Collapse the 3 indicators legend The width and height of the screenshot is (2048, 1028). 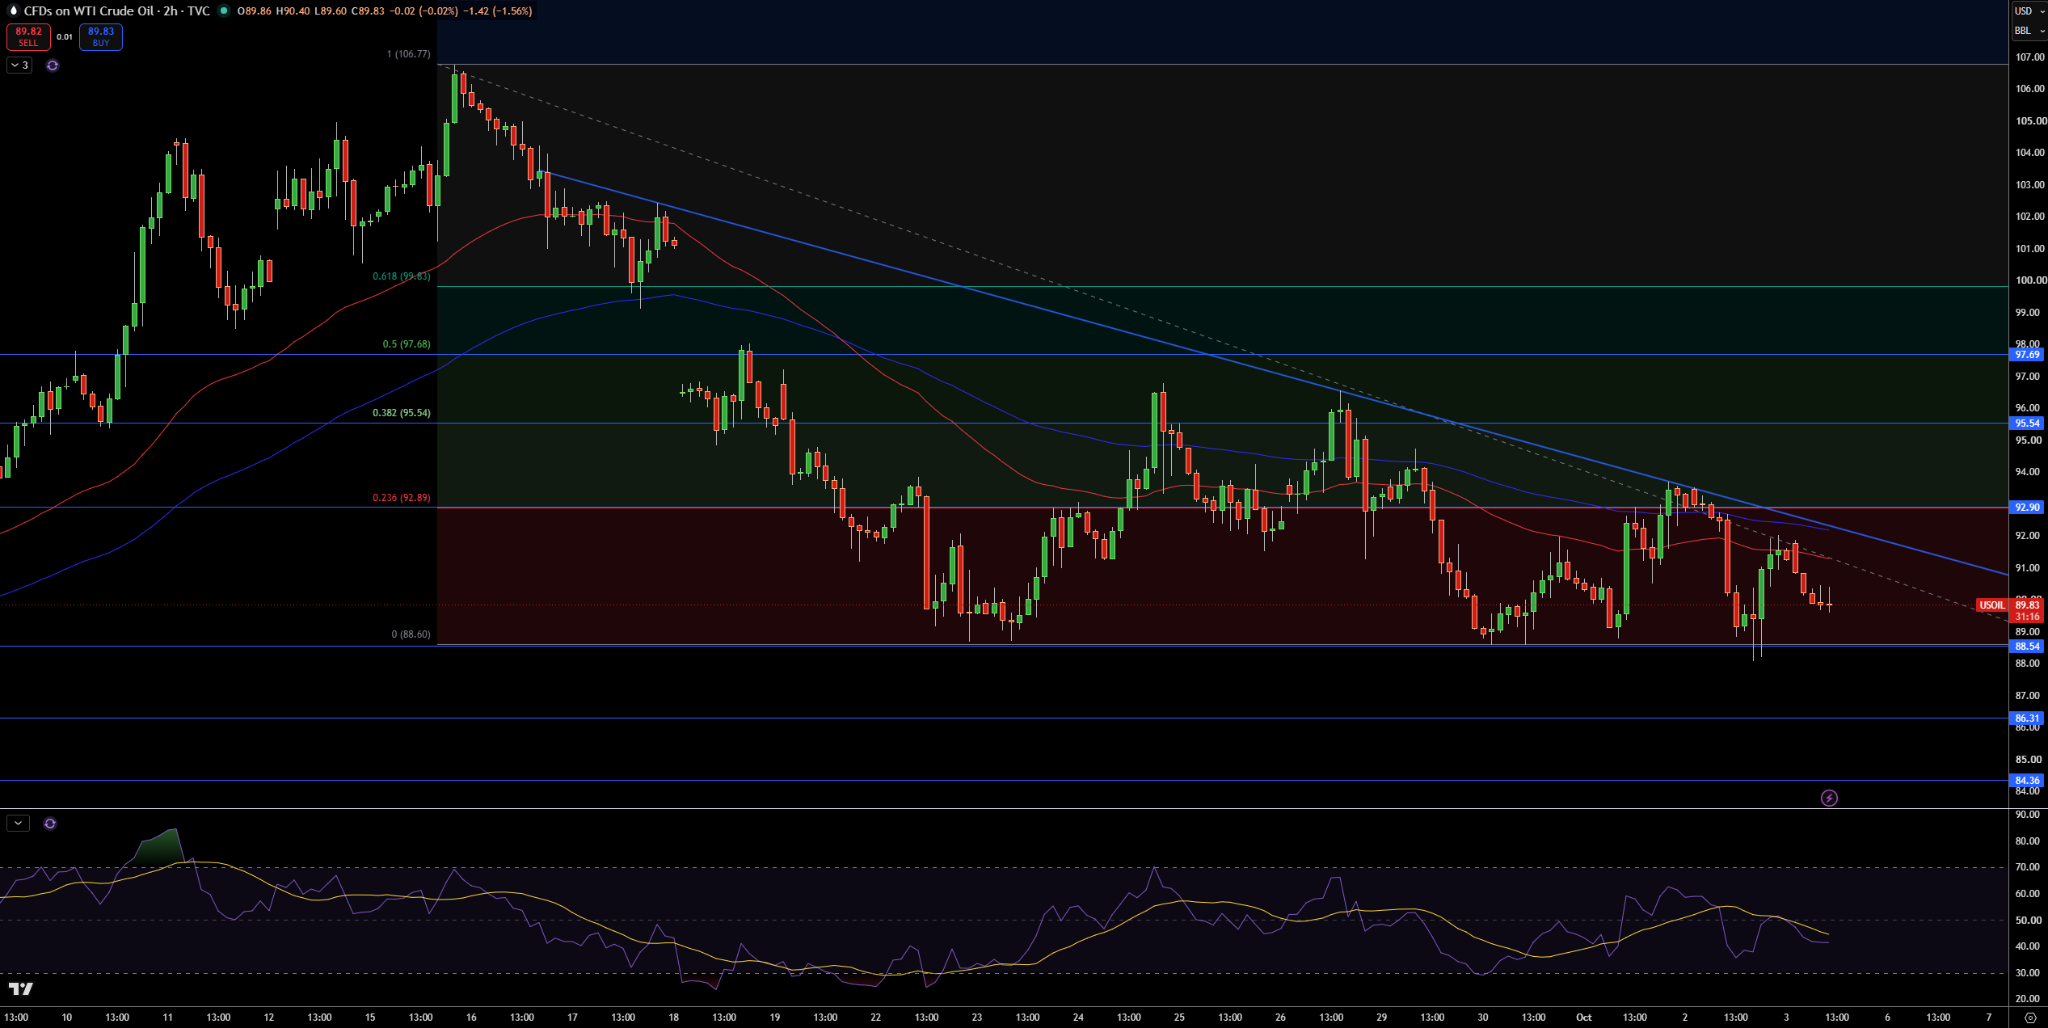point(19,65)
